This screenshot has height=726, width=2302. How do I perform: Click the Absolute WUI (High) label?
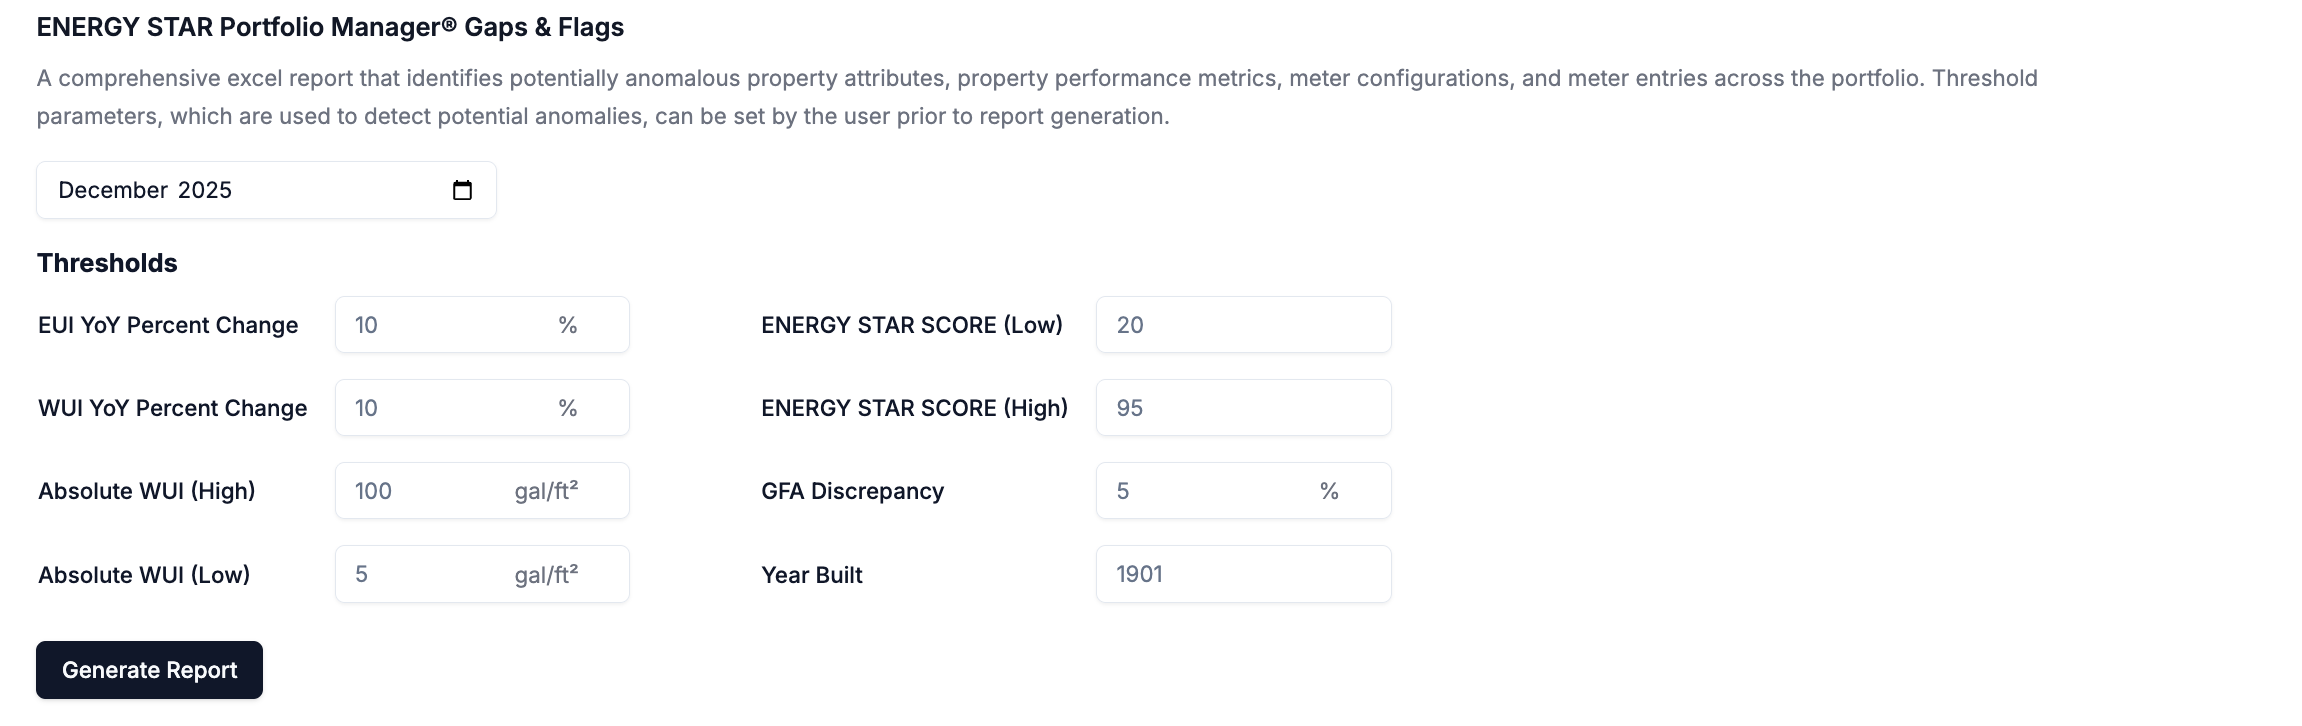146,491
